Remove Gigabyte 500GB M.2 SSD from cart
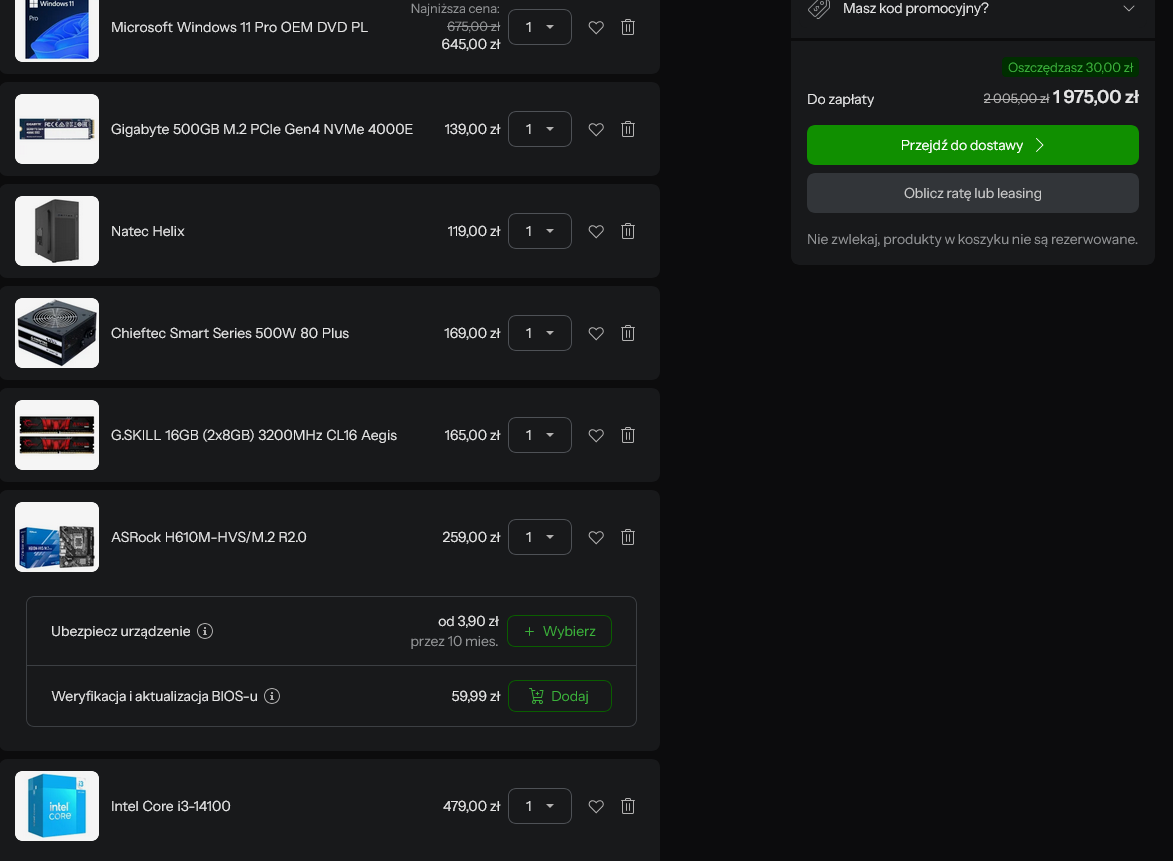The width and height of the screenshot is (1173, 861). pos(628,129)
